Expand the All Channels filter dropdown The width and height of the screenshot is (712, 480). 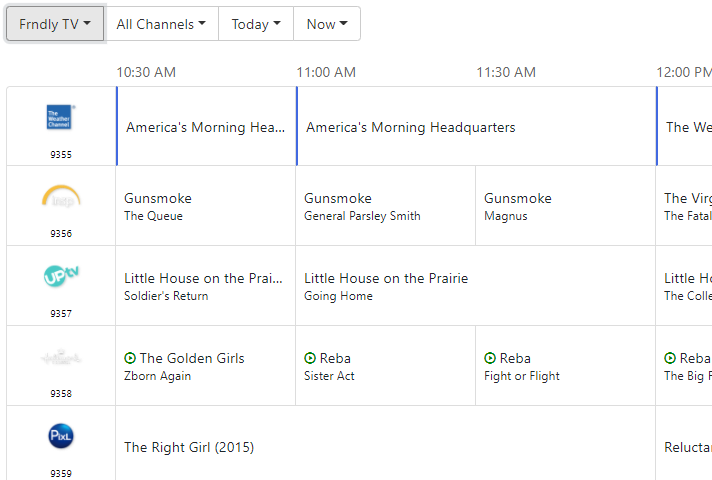coord(161,24)
